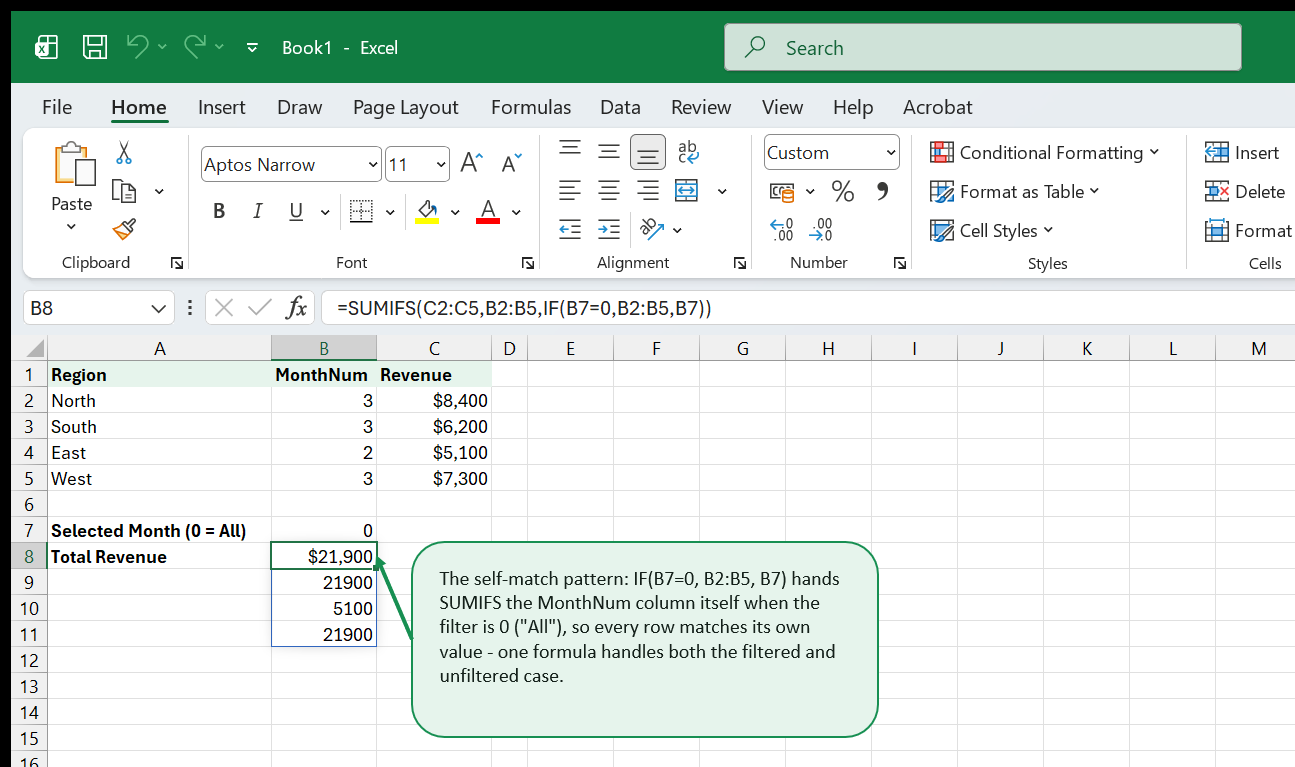The image size is (1295, 767).
Task: Align text to the top
Action: (x=570, y=150)
